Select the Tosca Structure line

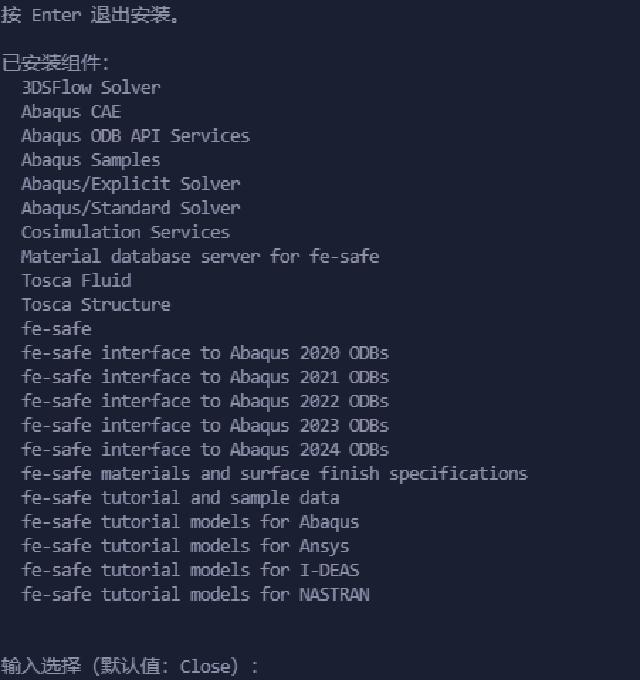click(x=96, y=305)
